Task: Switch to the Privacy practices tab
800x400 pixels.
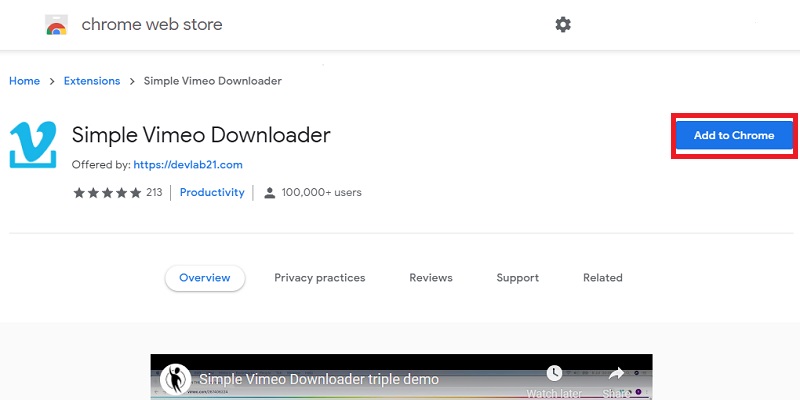Action: tap(320, 278)
